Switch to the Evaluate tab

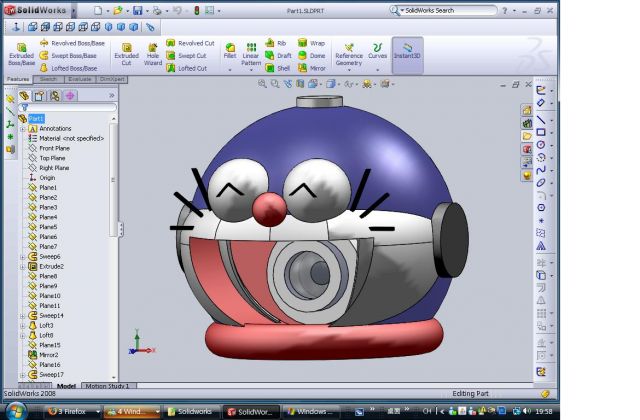tap(80, 79)
